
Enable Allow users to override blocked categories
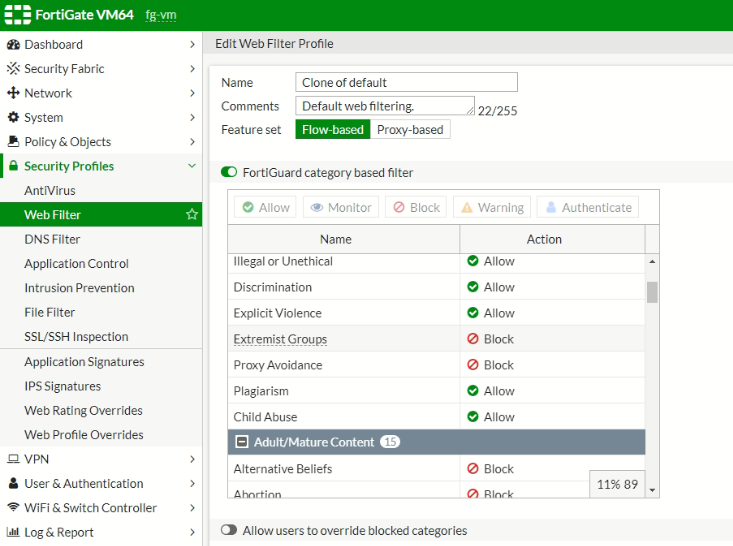click(x=229, y=530)
